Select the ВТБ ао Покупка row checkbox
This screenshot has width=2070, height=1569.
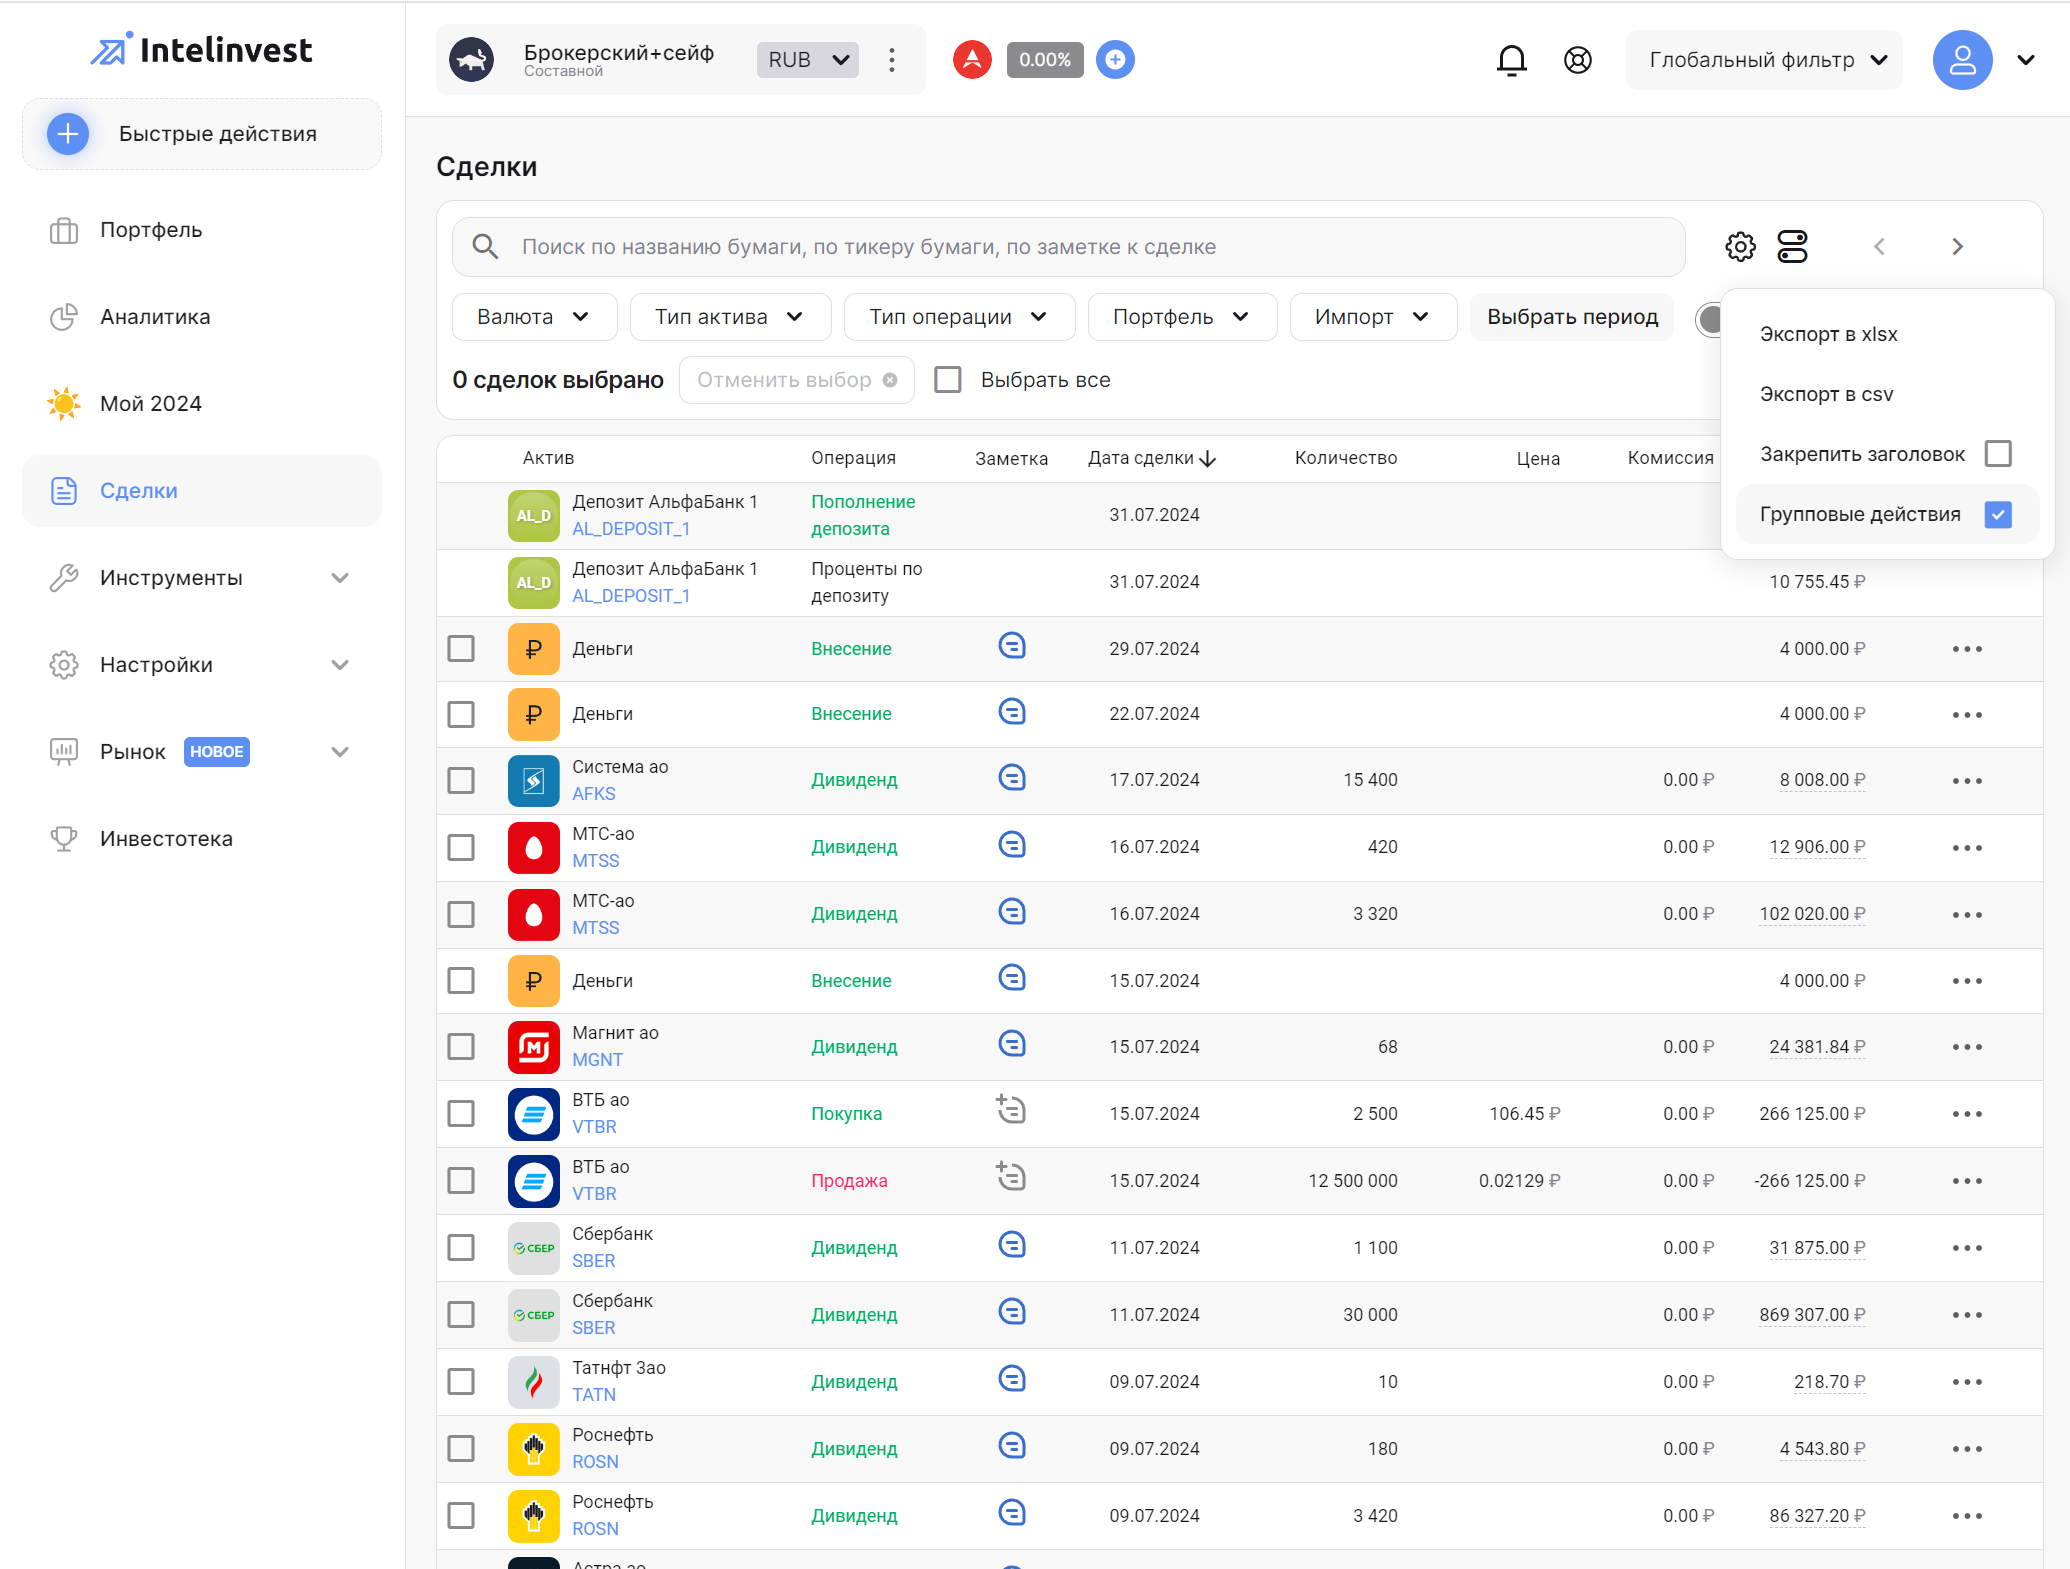click(461, 1114)
